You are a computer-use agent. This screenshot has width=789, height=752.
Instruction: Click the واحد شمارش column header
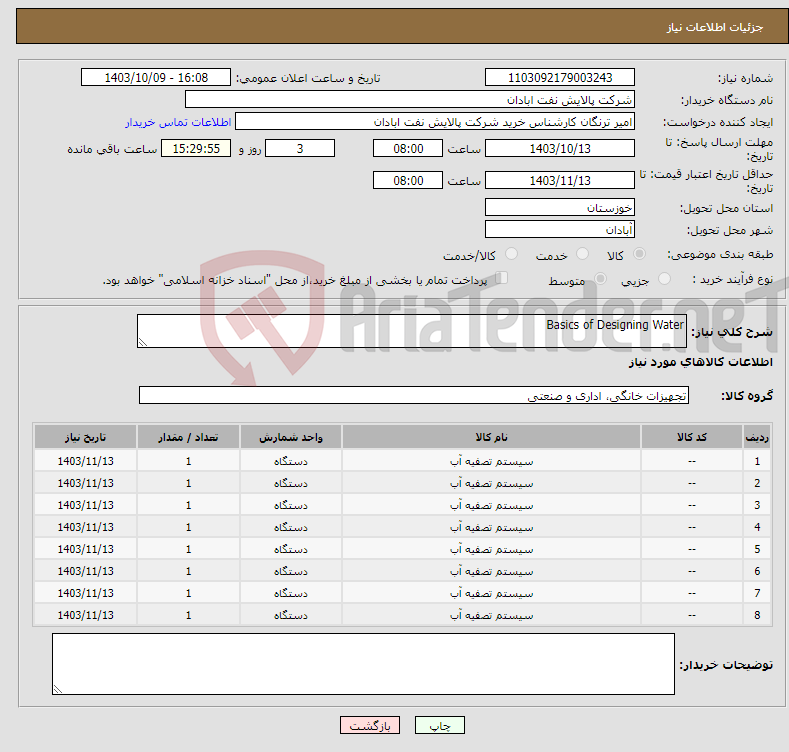coord(291,437)
